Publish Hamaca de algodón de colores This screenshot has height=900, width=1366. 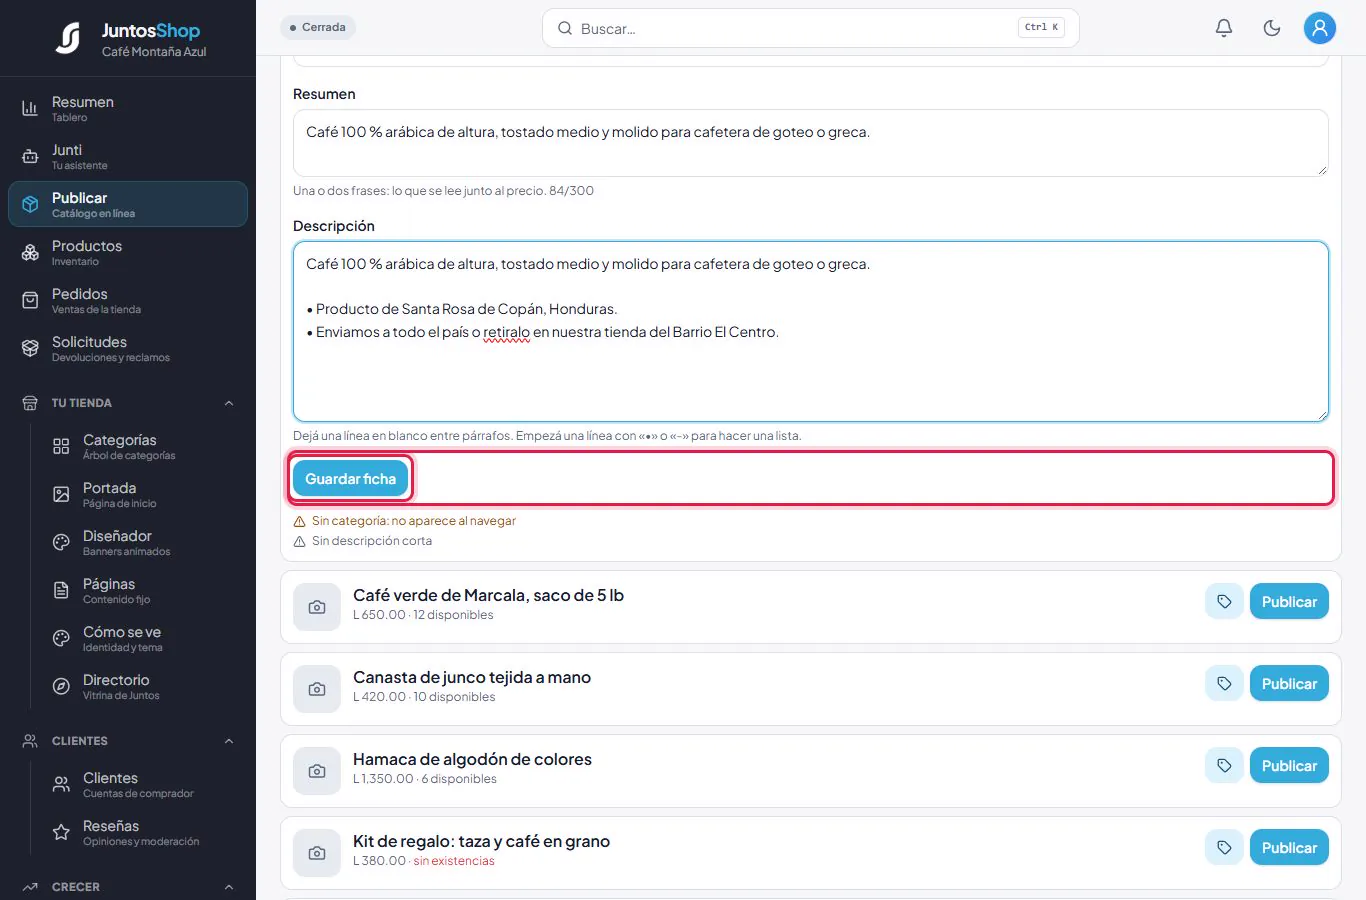click(1289, 765)
